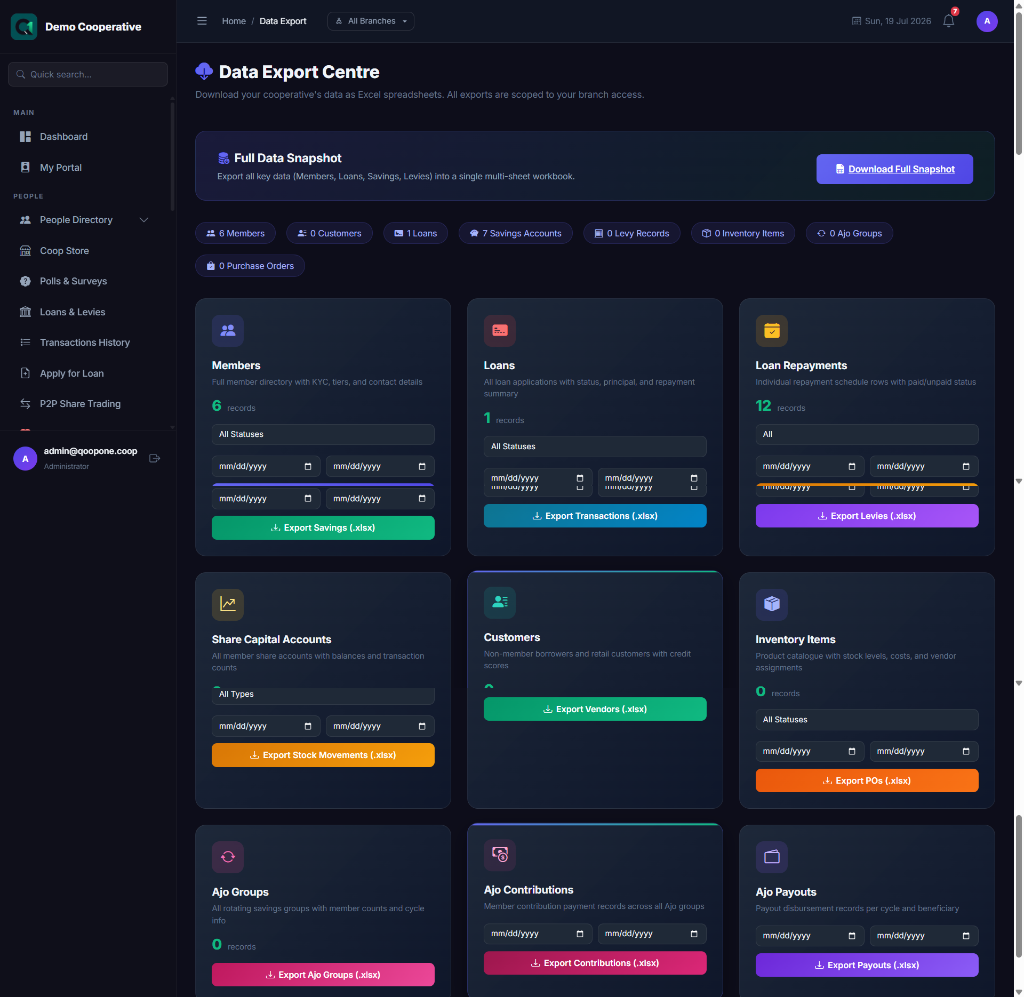Image resolution: width=1024 pixels, height=997 pixels.
Task: Click Export Contributions (.xlsx) button
Action: (x=595, y=963)
